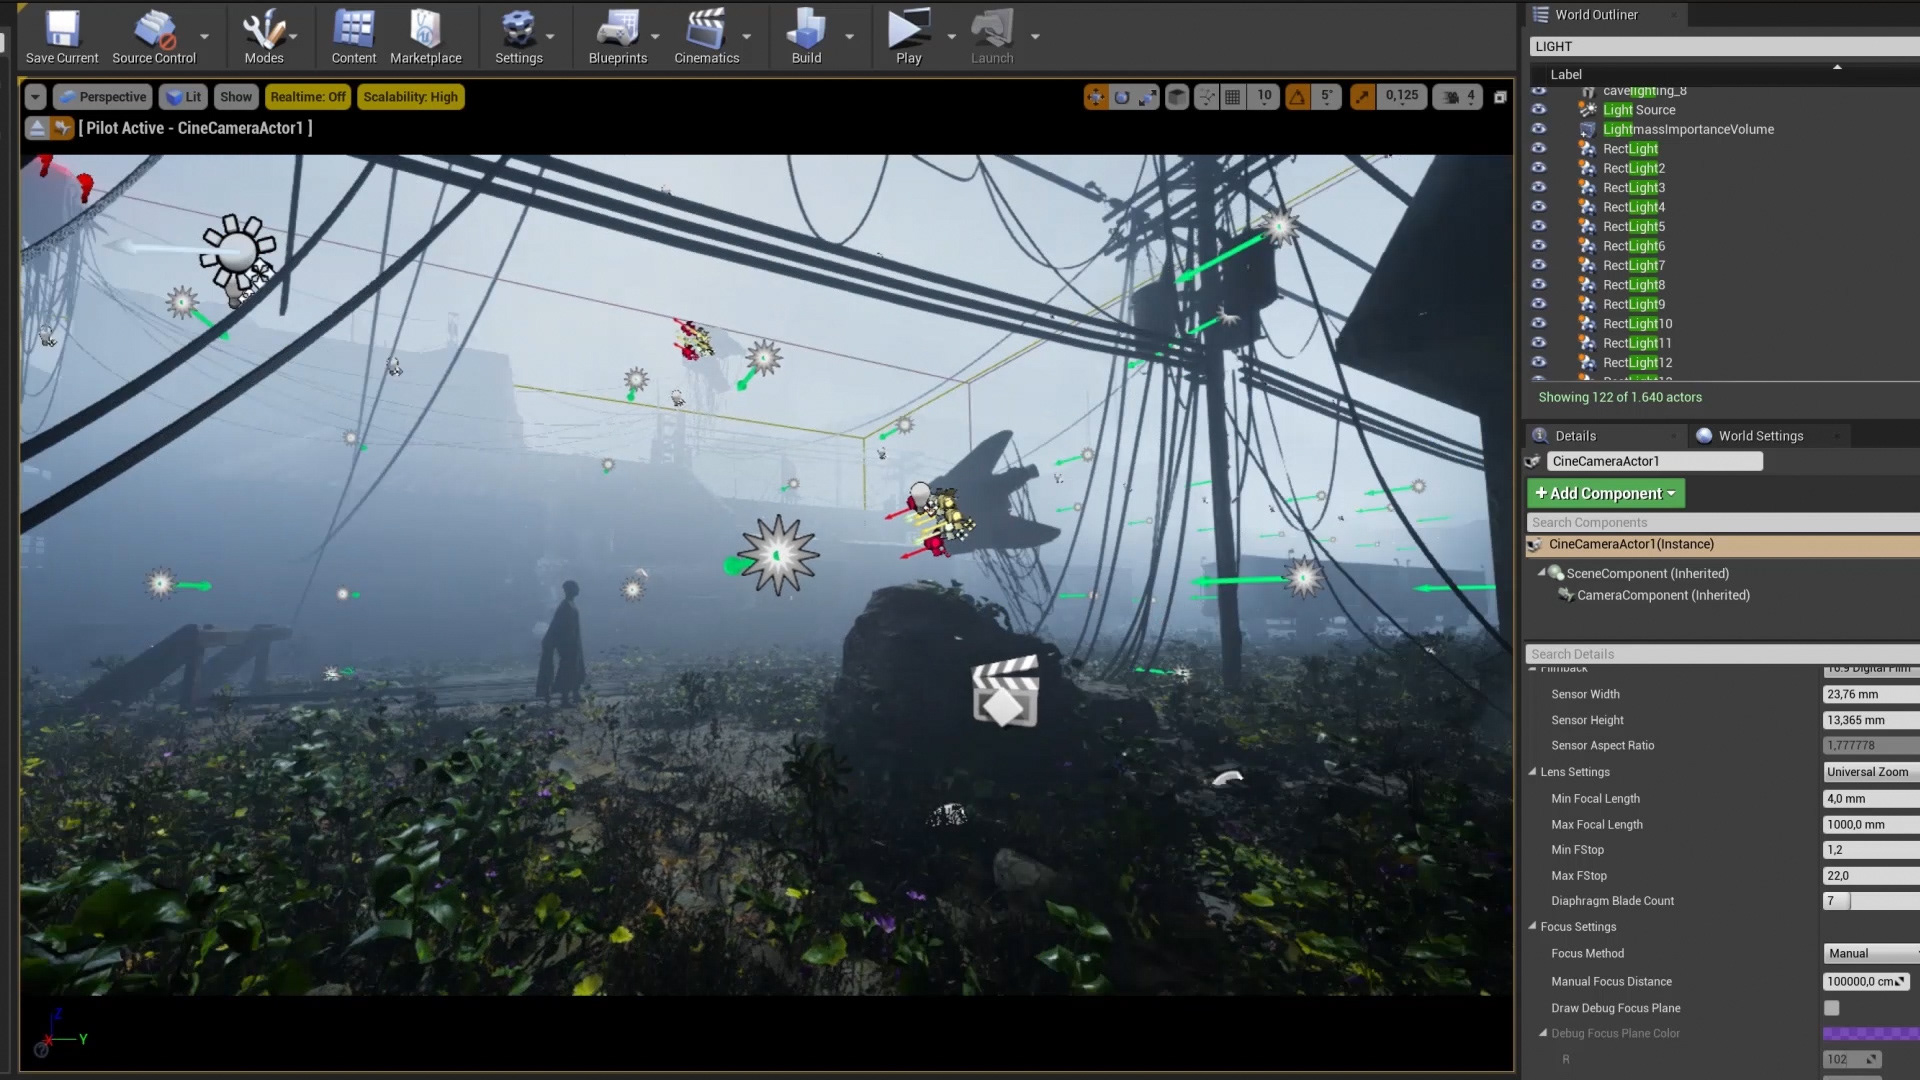Open the Show viewport menu
This screenshot has height=1080, width=1920.
pos(236,97)
